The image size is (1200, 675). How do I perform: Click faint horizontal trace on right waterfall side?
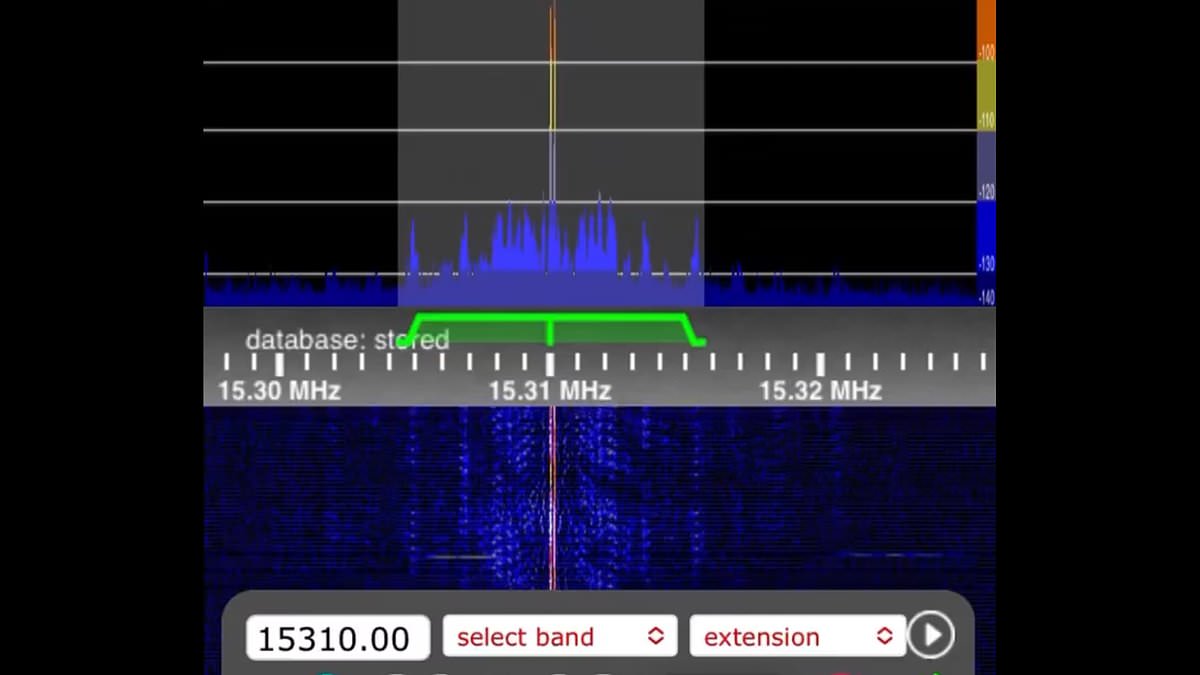(x=890, y=554)
